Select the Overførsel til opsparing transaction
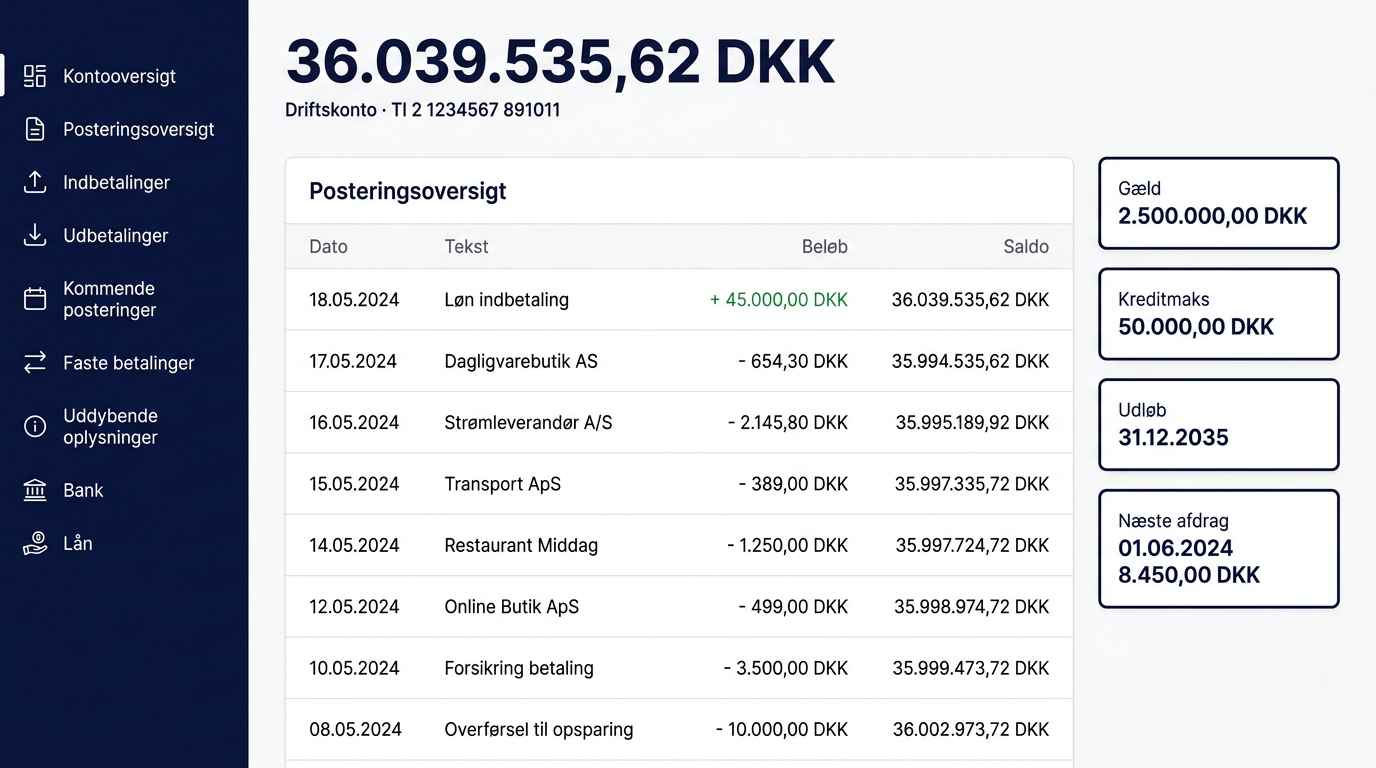The width and height of the screenshot is (1376, 768). click(x=679, y=729)
